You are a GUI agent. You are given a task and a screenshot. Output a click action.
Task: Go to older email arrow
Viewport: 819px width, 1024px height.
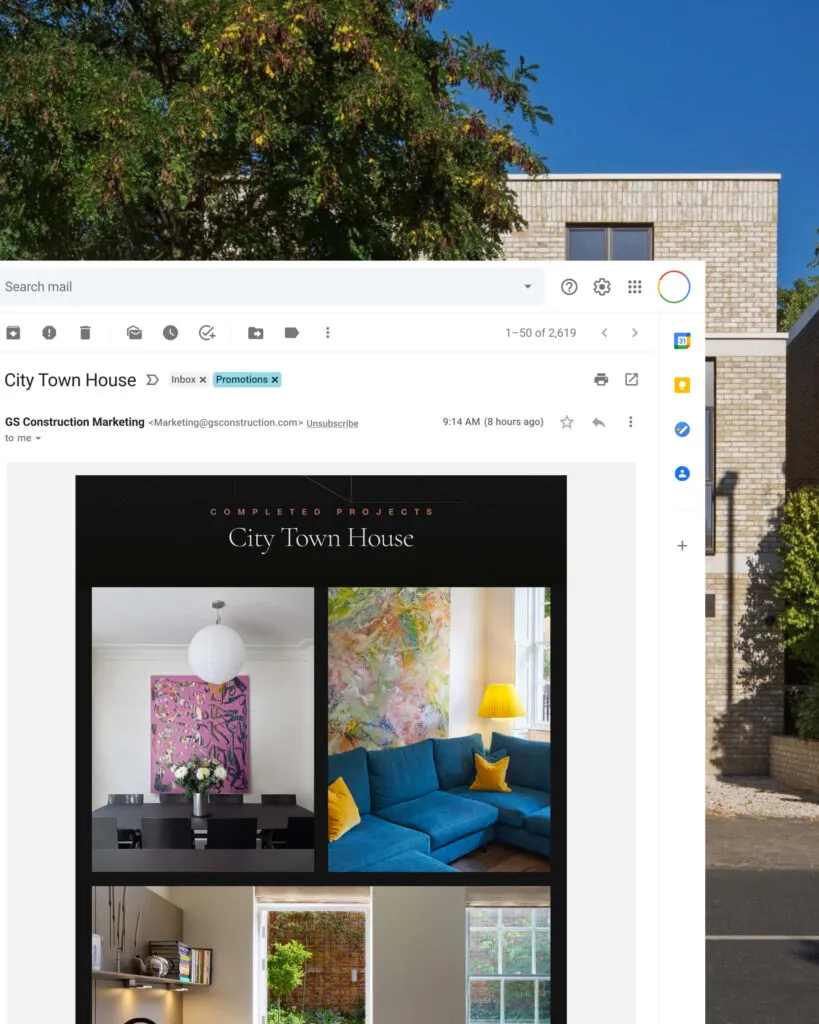[x=635, y=333]
